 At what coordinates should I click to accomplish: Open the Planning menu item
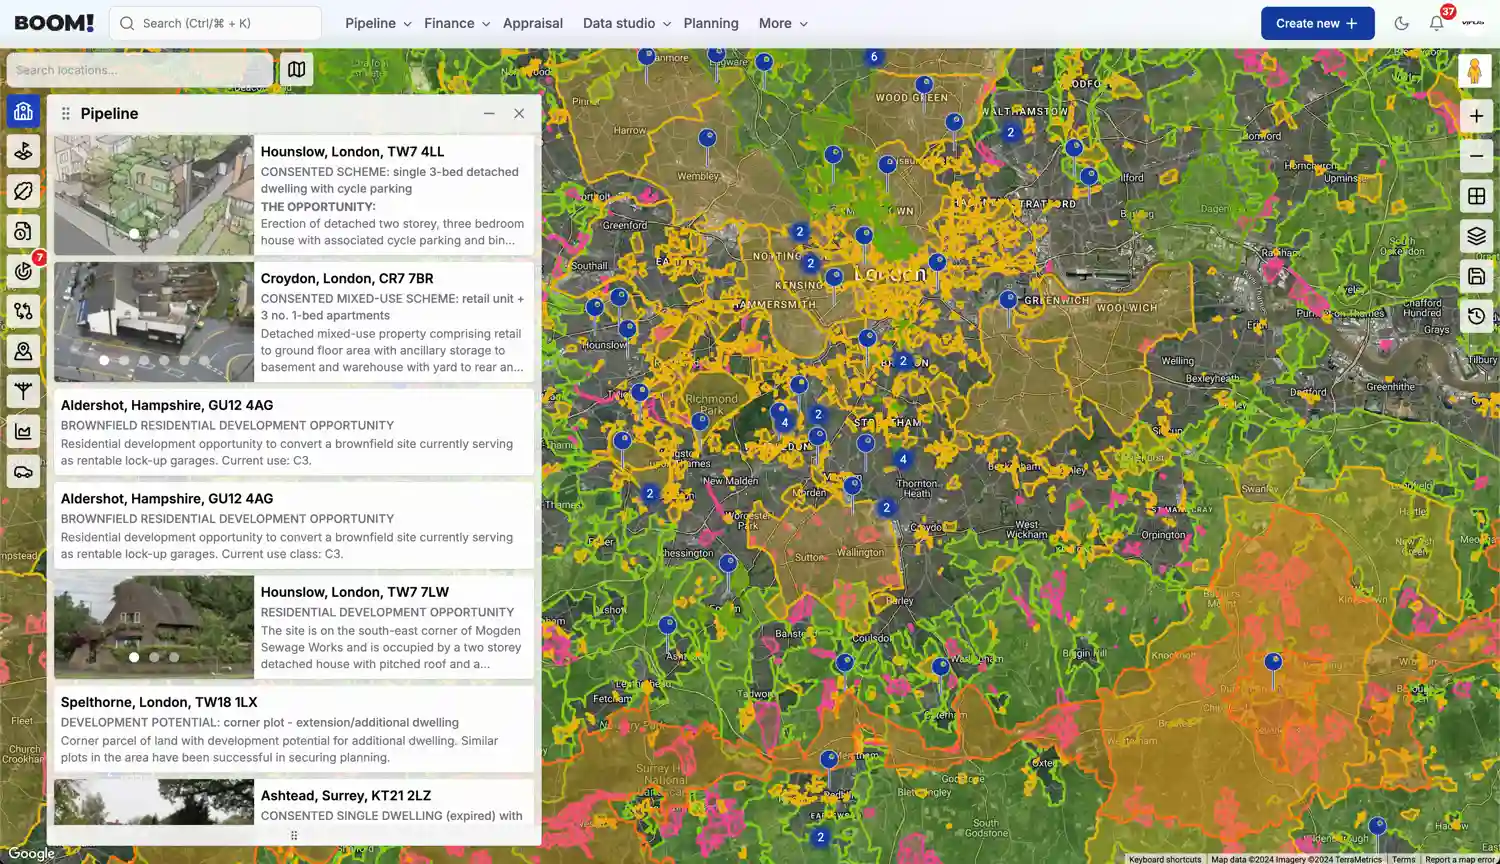click(x=711, y=23)
